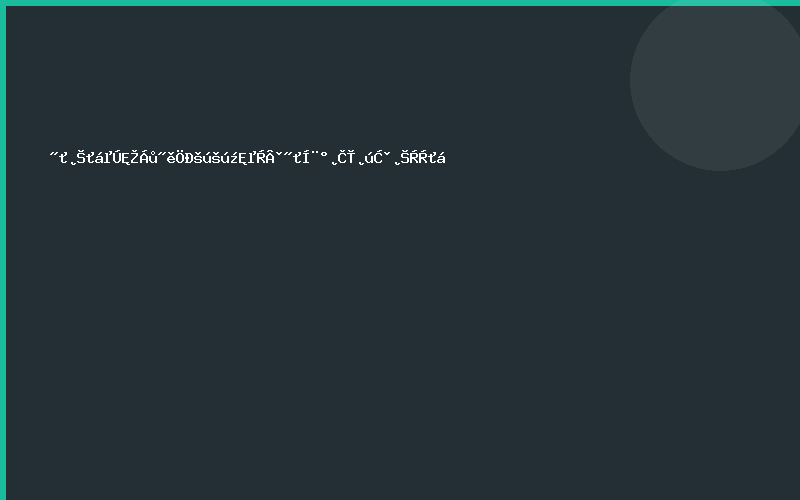Click the left edge of the gray circle
800x500 pixels.
tap(633, 80)
